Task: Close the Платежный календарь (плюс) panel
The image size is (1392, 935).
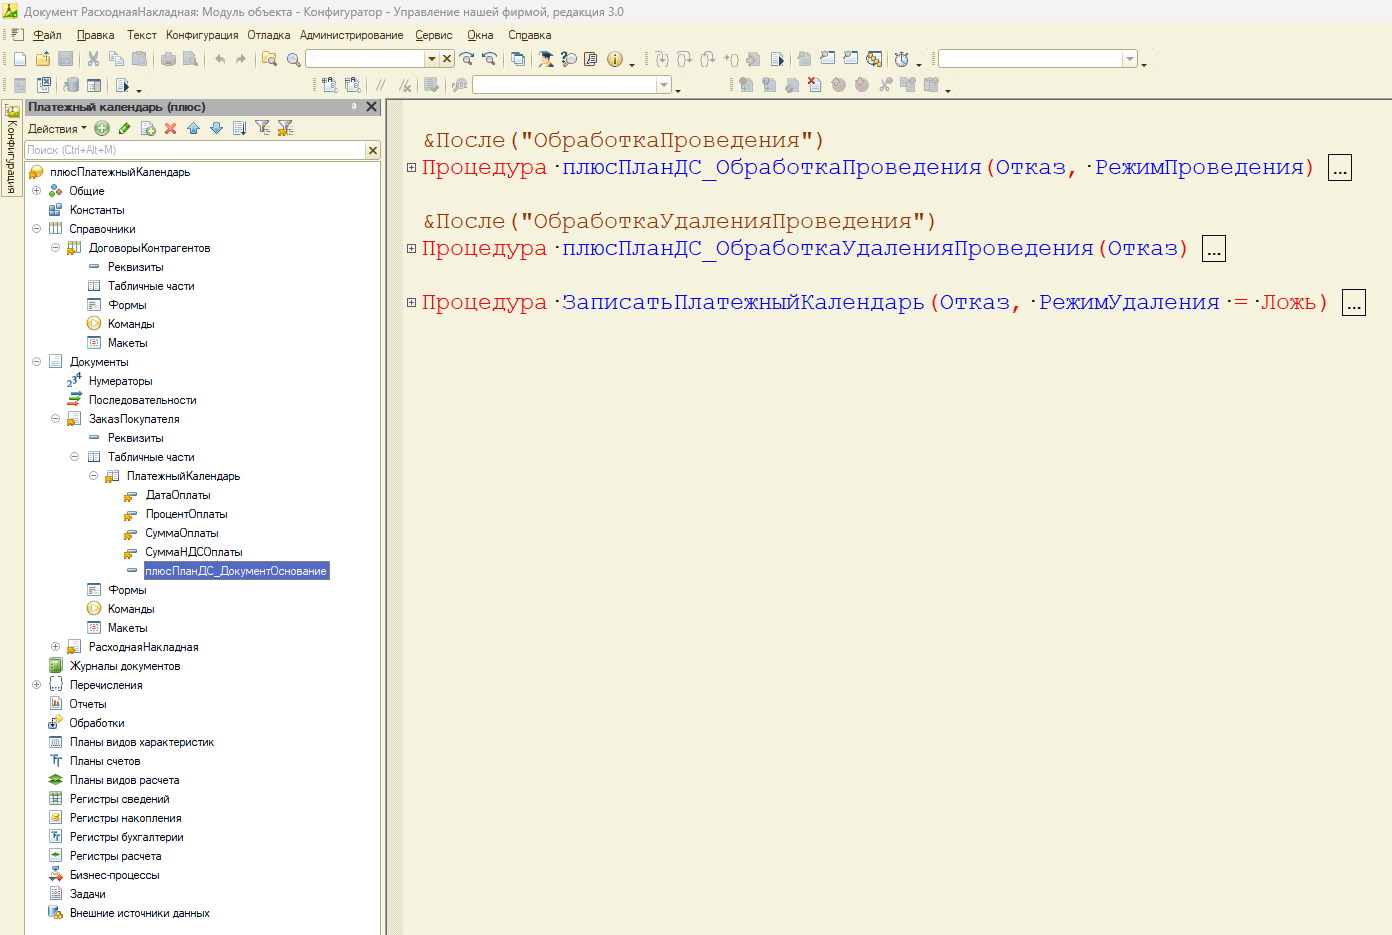Action: (371, 106)
